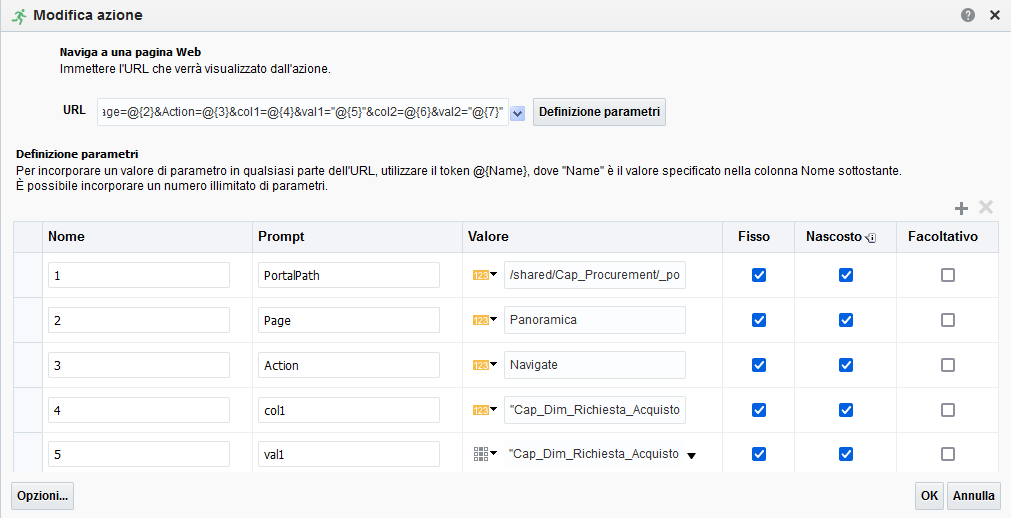Click the delete parameter X icon

click(x=985, y=208)
